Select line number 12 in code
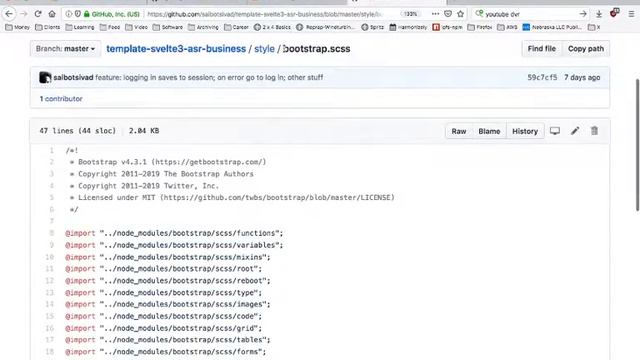 pos(49,281)
